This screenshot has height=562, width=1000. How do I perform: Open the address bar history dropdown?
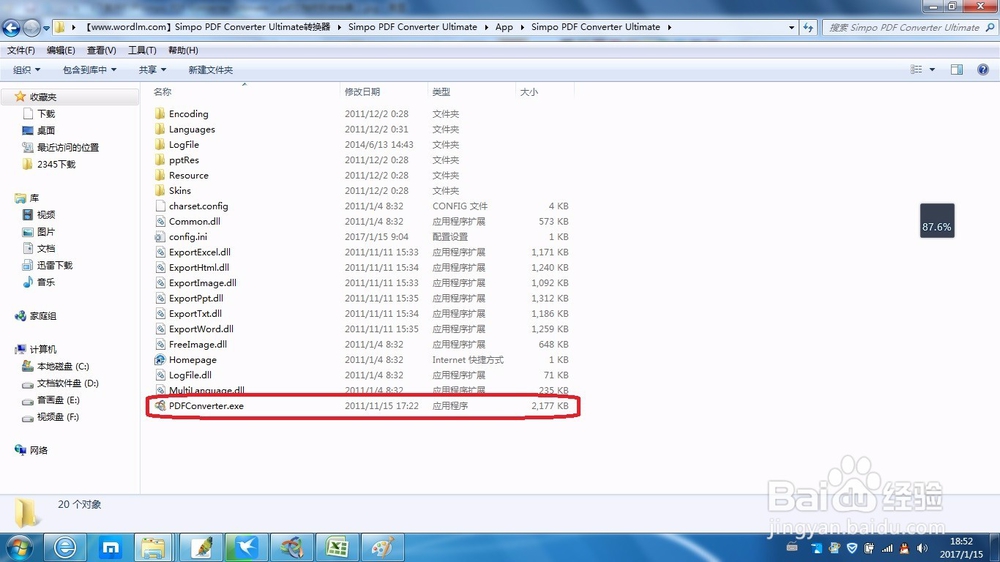[x=791, y=27]
